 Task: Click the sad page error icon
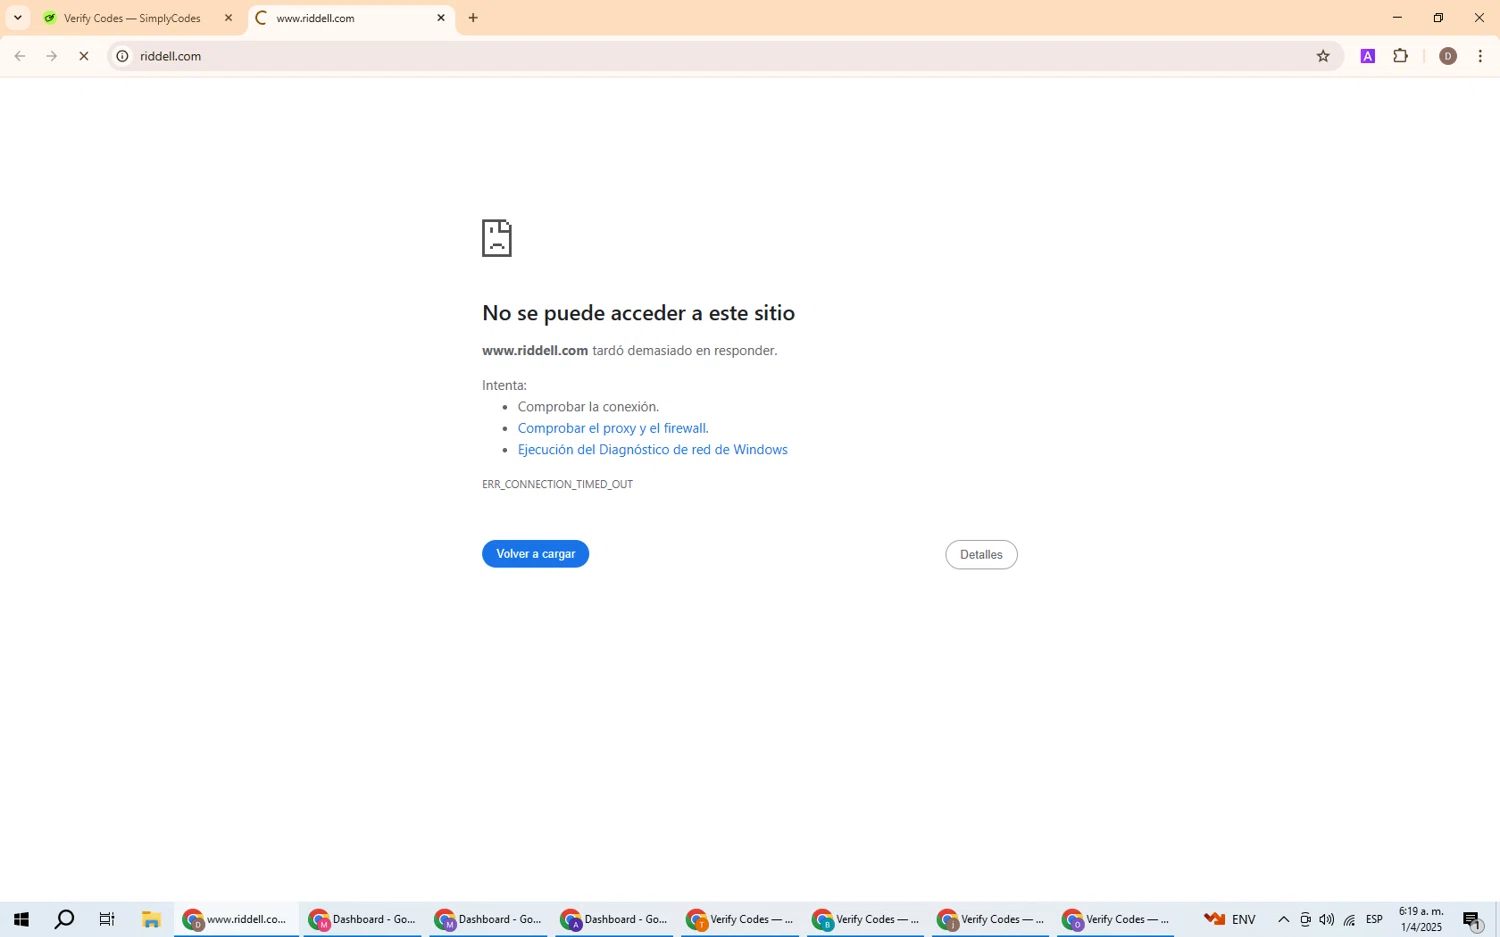coord(497,238)
